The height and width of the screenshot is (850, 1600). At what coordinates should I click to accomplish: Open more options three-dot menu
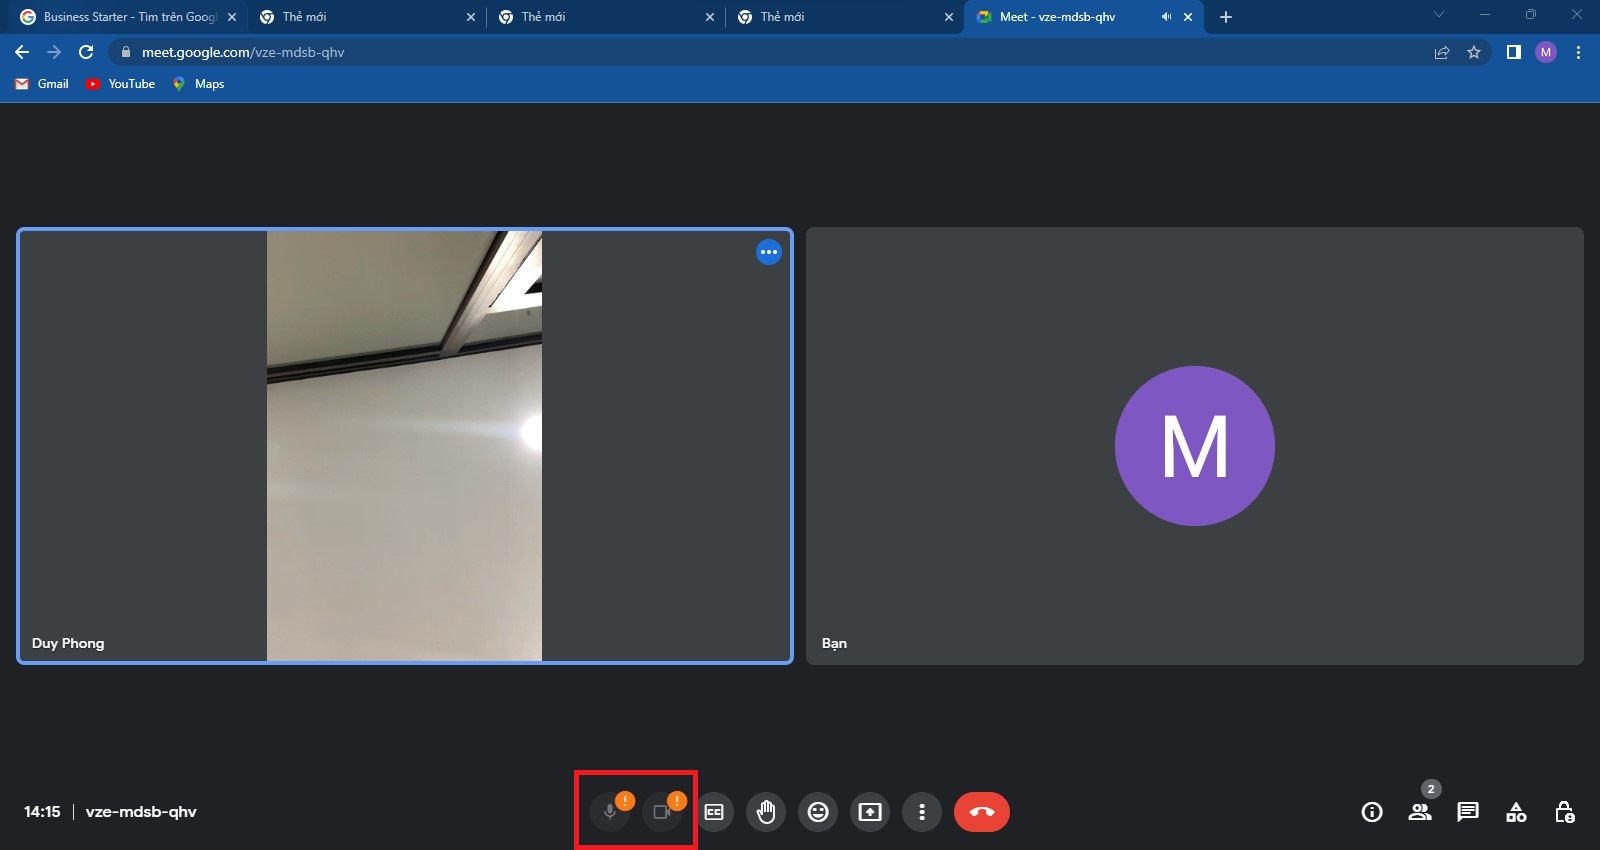(x=922, y=812)
